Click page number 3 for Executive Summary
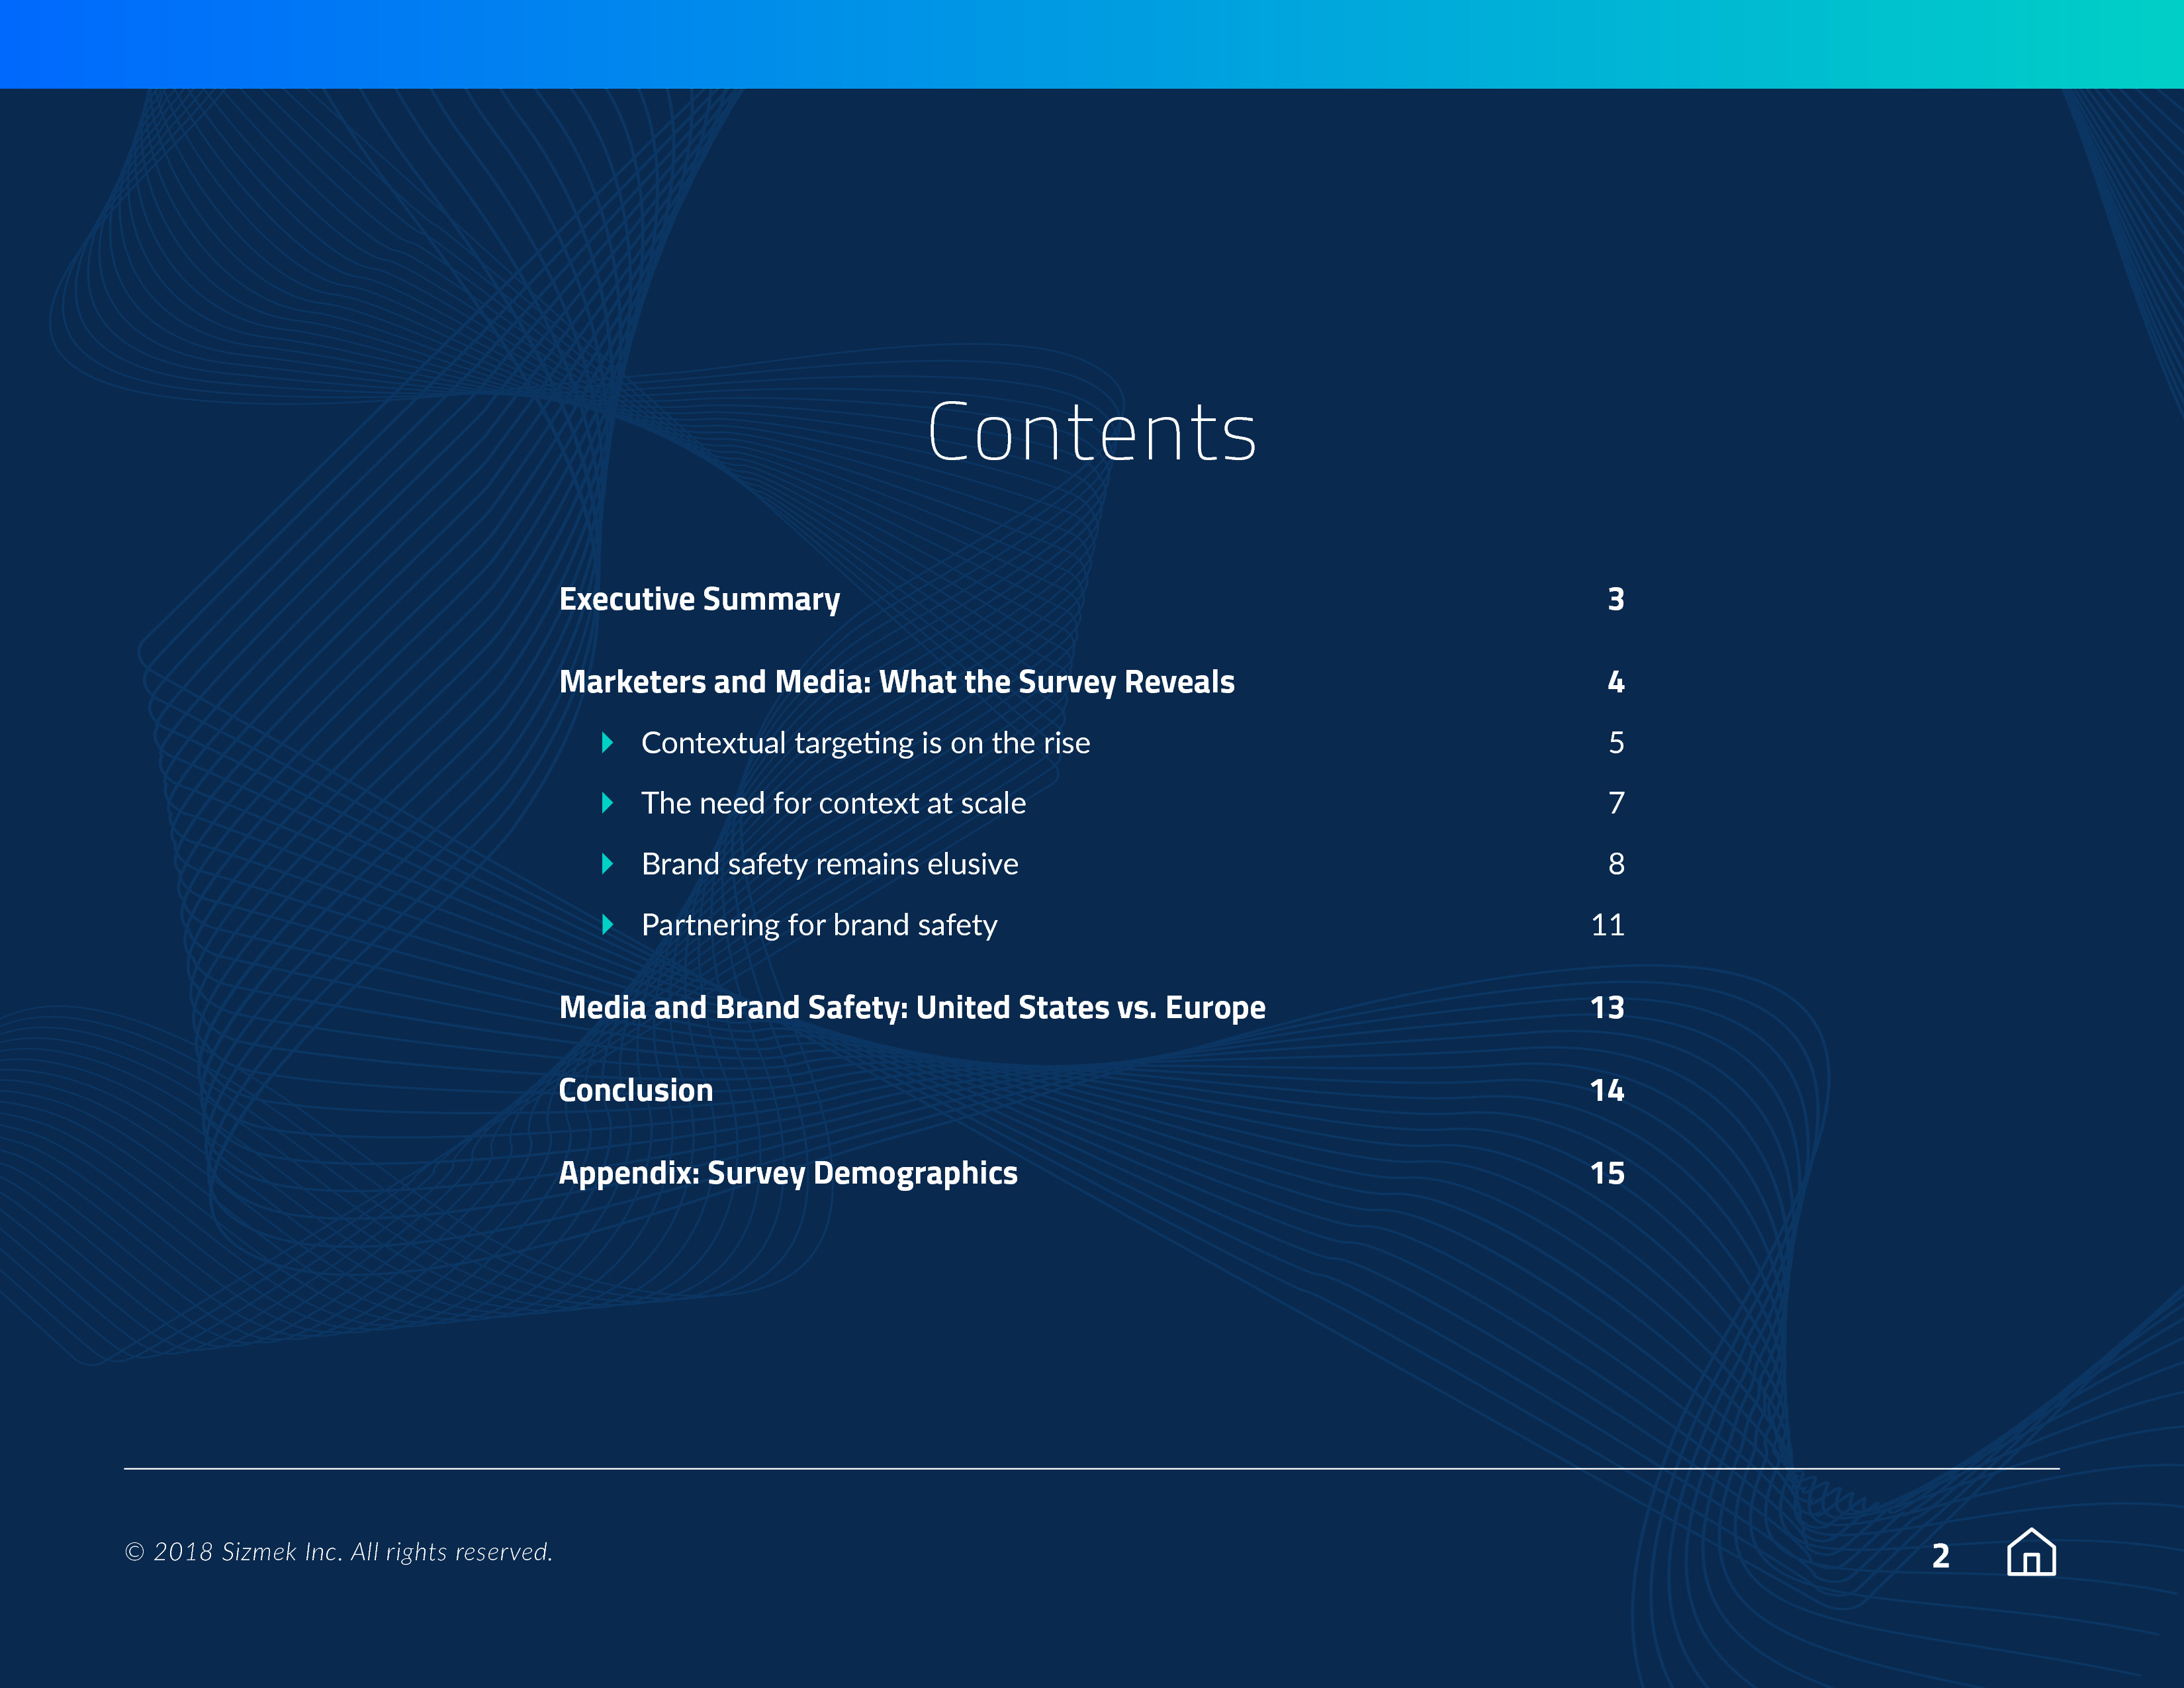 click(x=1615, y=599)
